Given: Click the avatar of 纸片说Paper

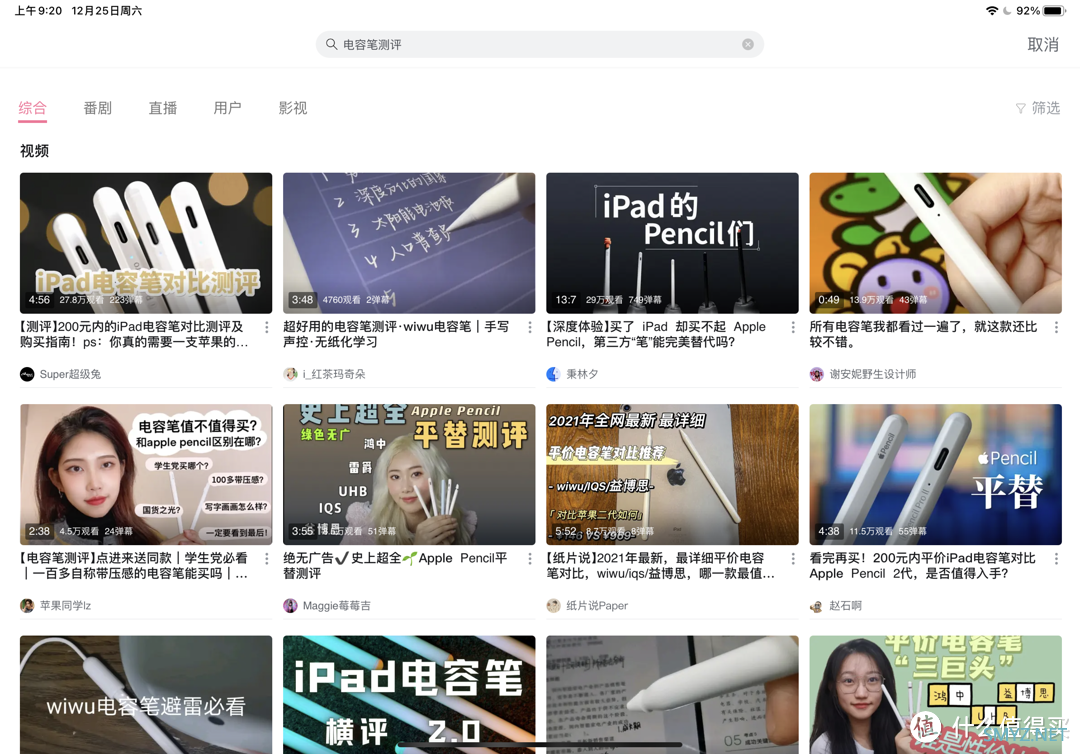Looking at the screenshot, I should click(553, 605).
